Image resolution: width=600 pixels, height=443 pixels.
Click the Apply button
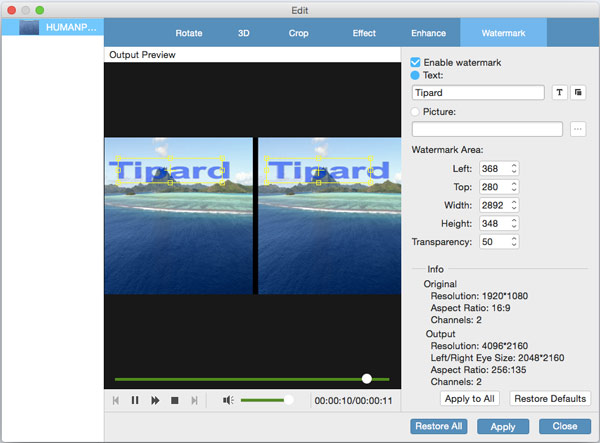(503, 427)
